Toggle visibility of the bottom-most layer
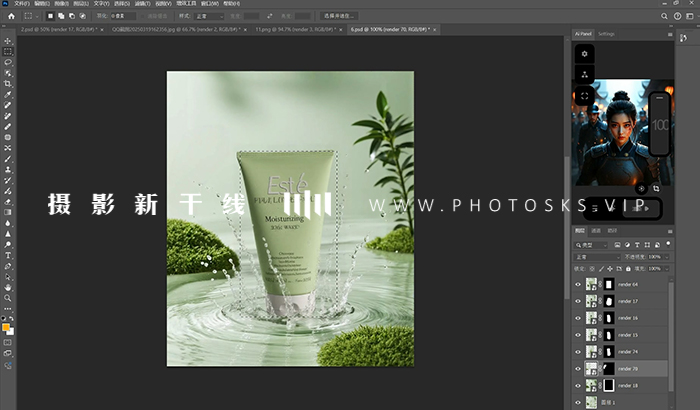Screen dimensions: 700x410 click(578, 402)
